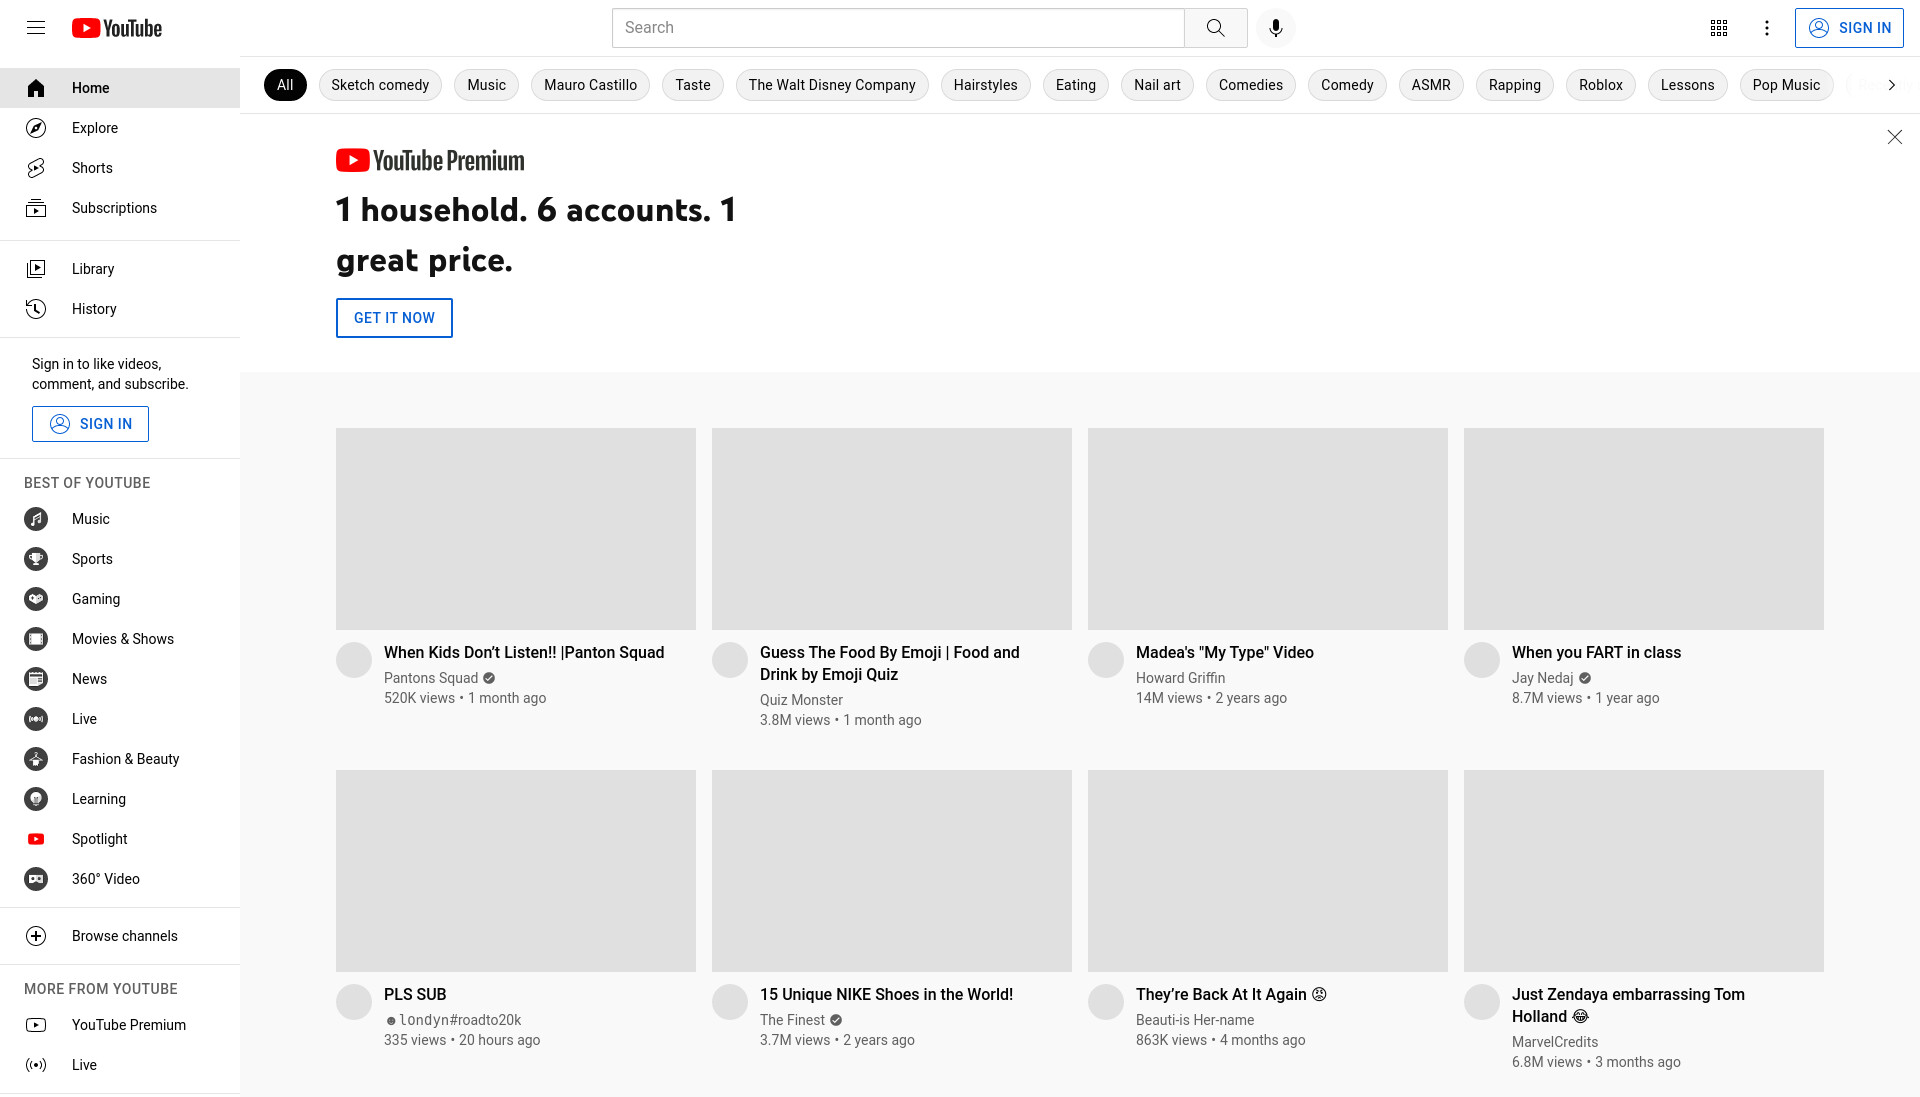Open PLS SUB video thumbnail
Screen dimensions: 1920x1097
516,871
